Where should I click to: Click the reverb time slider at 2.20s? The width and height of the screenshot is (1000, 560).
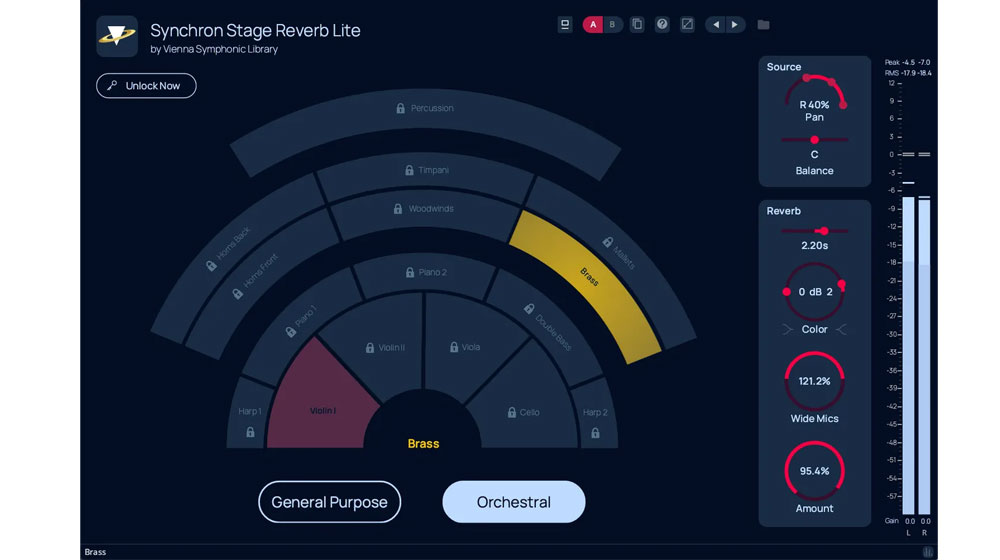822,231
